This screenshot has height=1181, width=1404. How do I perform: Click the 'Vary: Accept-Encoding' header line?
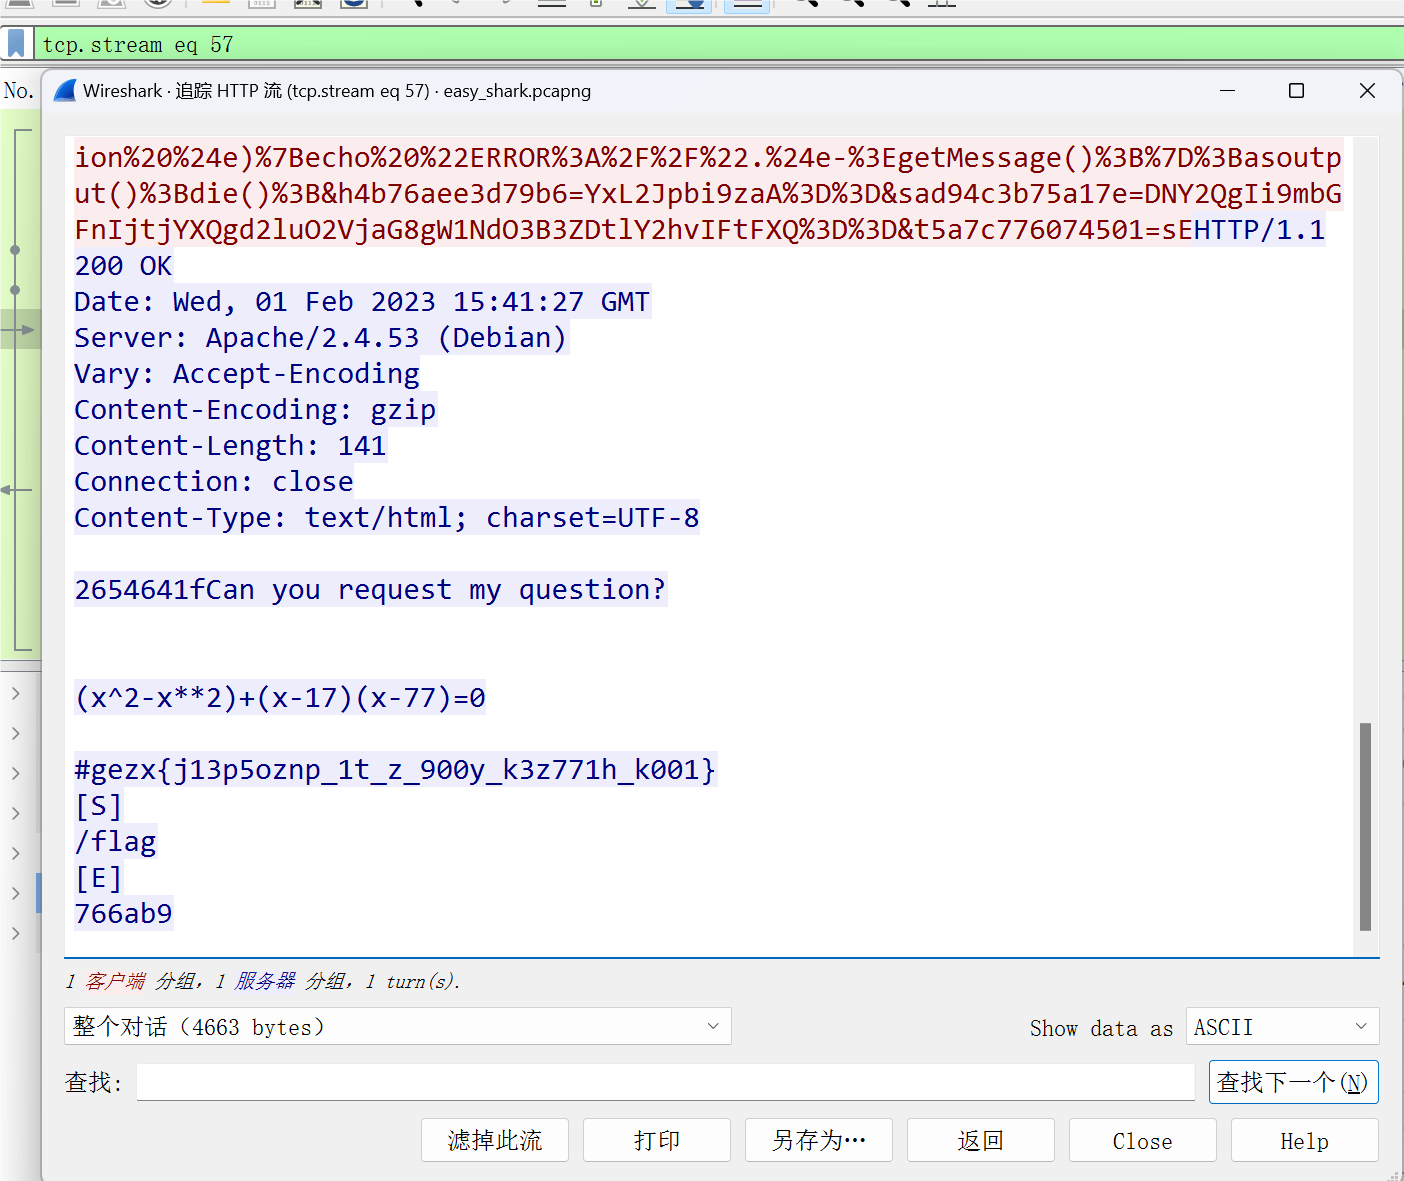point(247,374)
